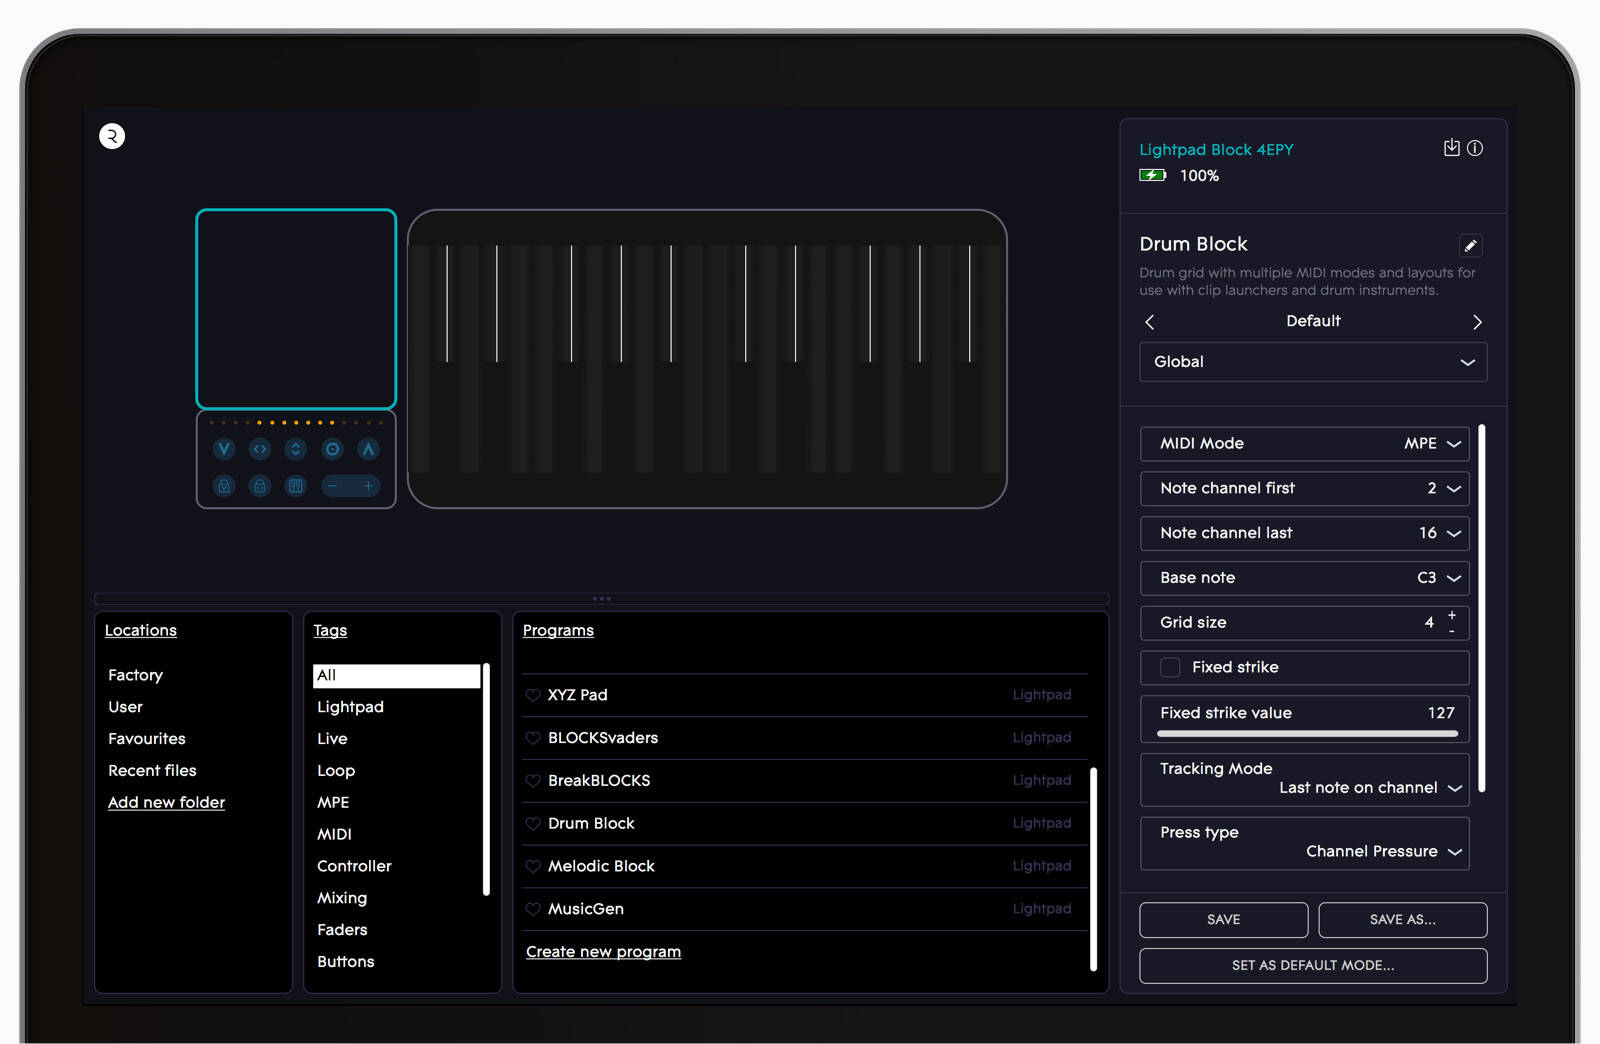This screenshot has height=1044, width=1600.
Task: Click the left-right arrows button on the control block
Action: click(x=260, y=449)
